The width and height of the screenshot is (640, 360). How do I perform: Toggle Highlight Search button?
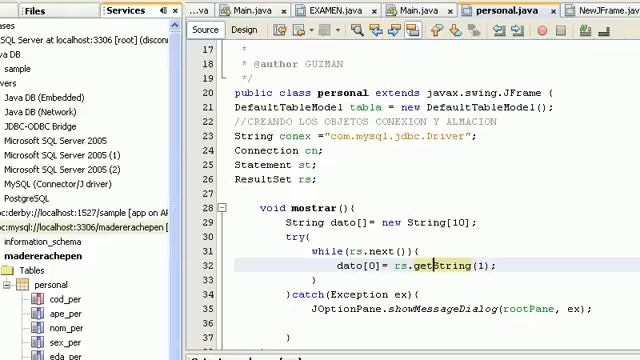point(413,30)
